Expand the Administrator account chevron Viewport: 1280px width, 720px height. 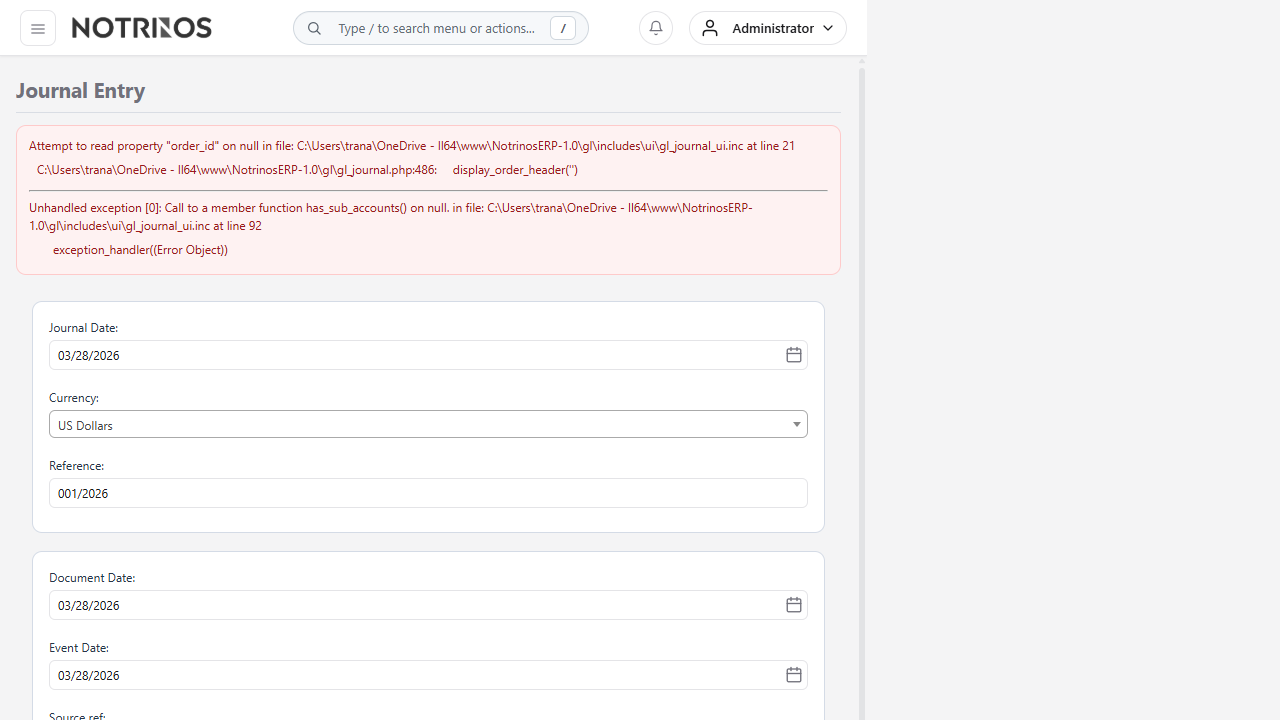[828, 28]
